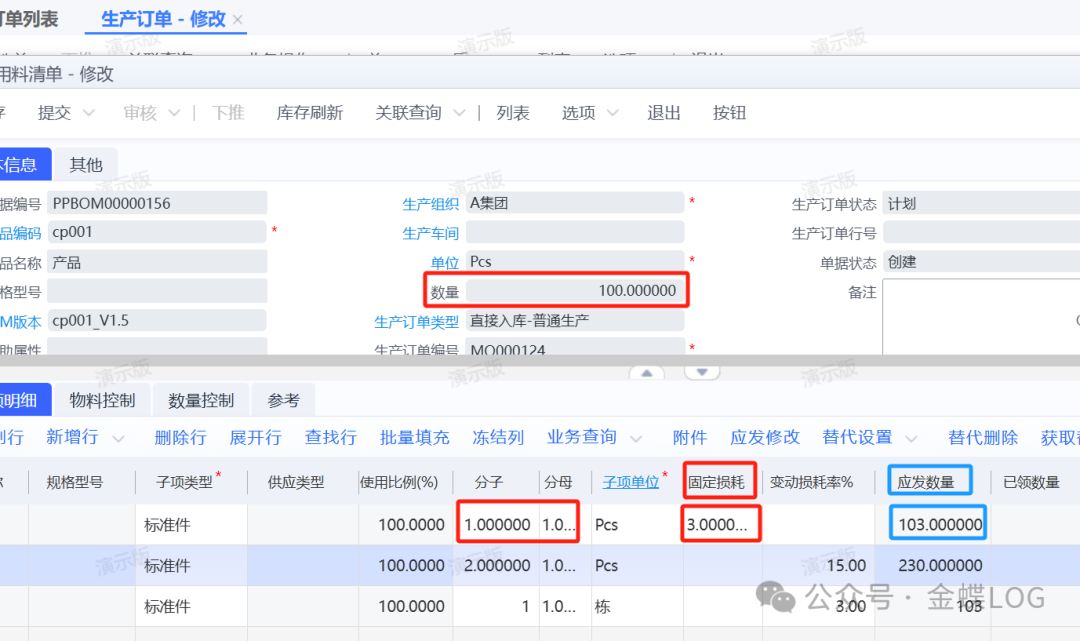Open the 数量控制 tab
Image resolution: width=1080 pixels, height=641 pixels.
coord(201,400)
